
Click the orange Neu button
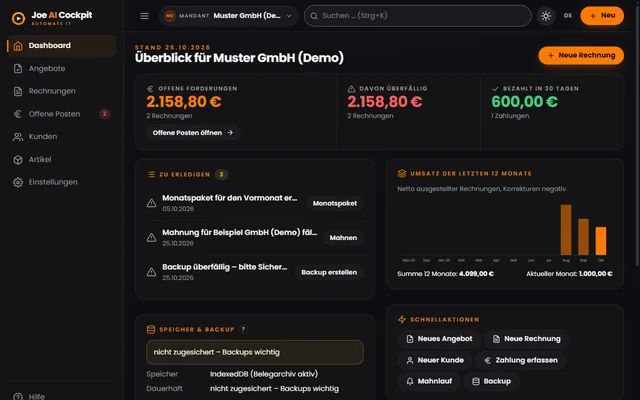click(x=602, y=16)
